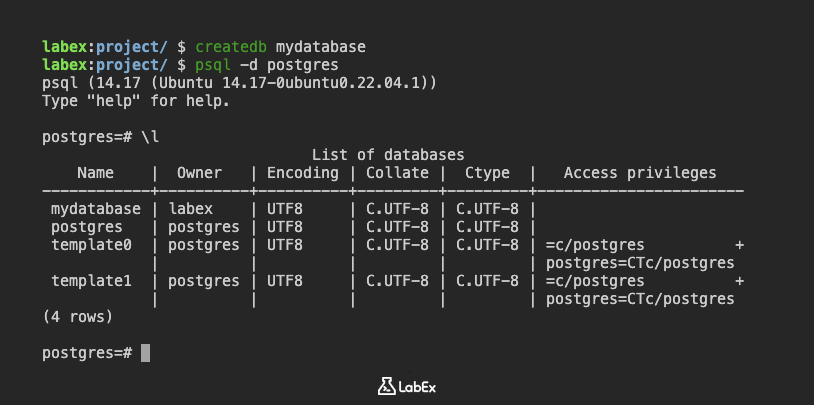Click the Collate column header

click(x=397, y=173)
